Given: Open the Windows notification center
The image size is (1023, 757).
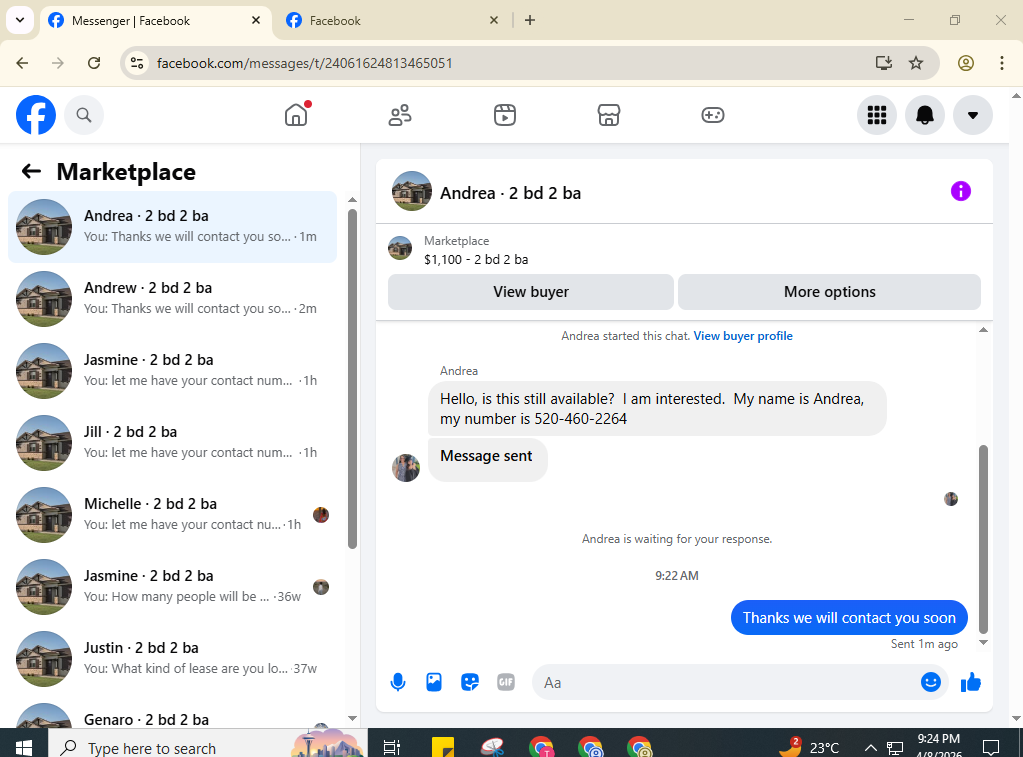Looking at the screenshot, I should [x=991, y=747].
